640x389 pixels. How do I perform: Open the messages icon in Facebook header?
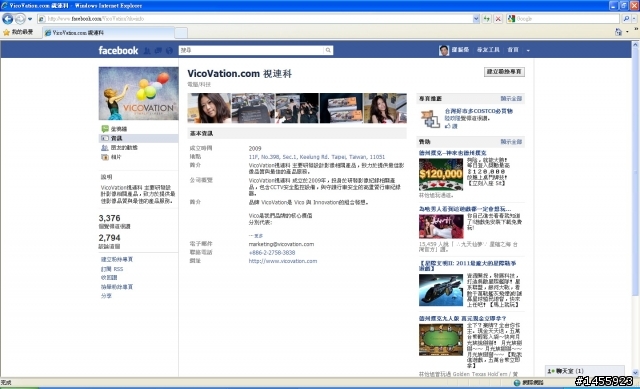coord(158,51)
